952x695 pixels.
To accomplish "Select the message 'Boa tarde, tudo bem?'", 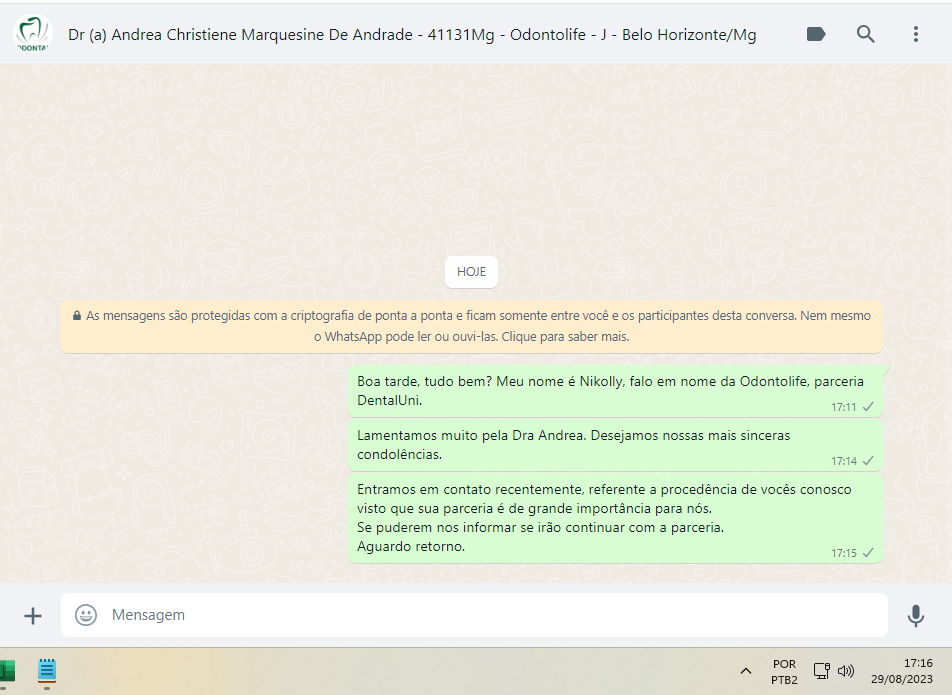I will click(615, 392).
